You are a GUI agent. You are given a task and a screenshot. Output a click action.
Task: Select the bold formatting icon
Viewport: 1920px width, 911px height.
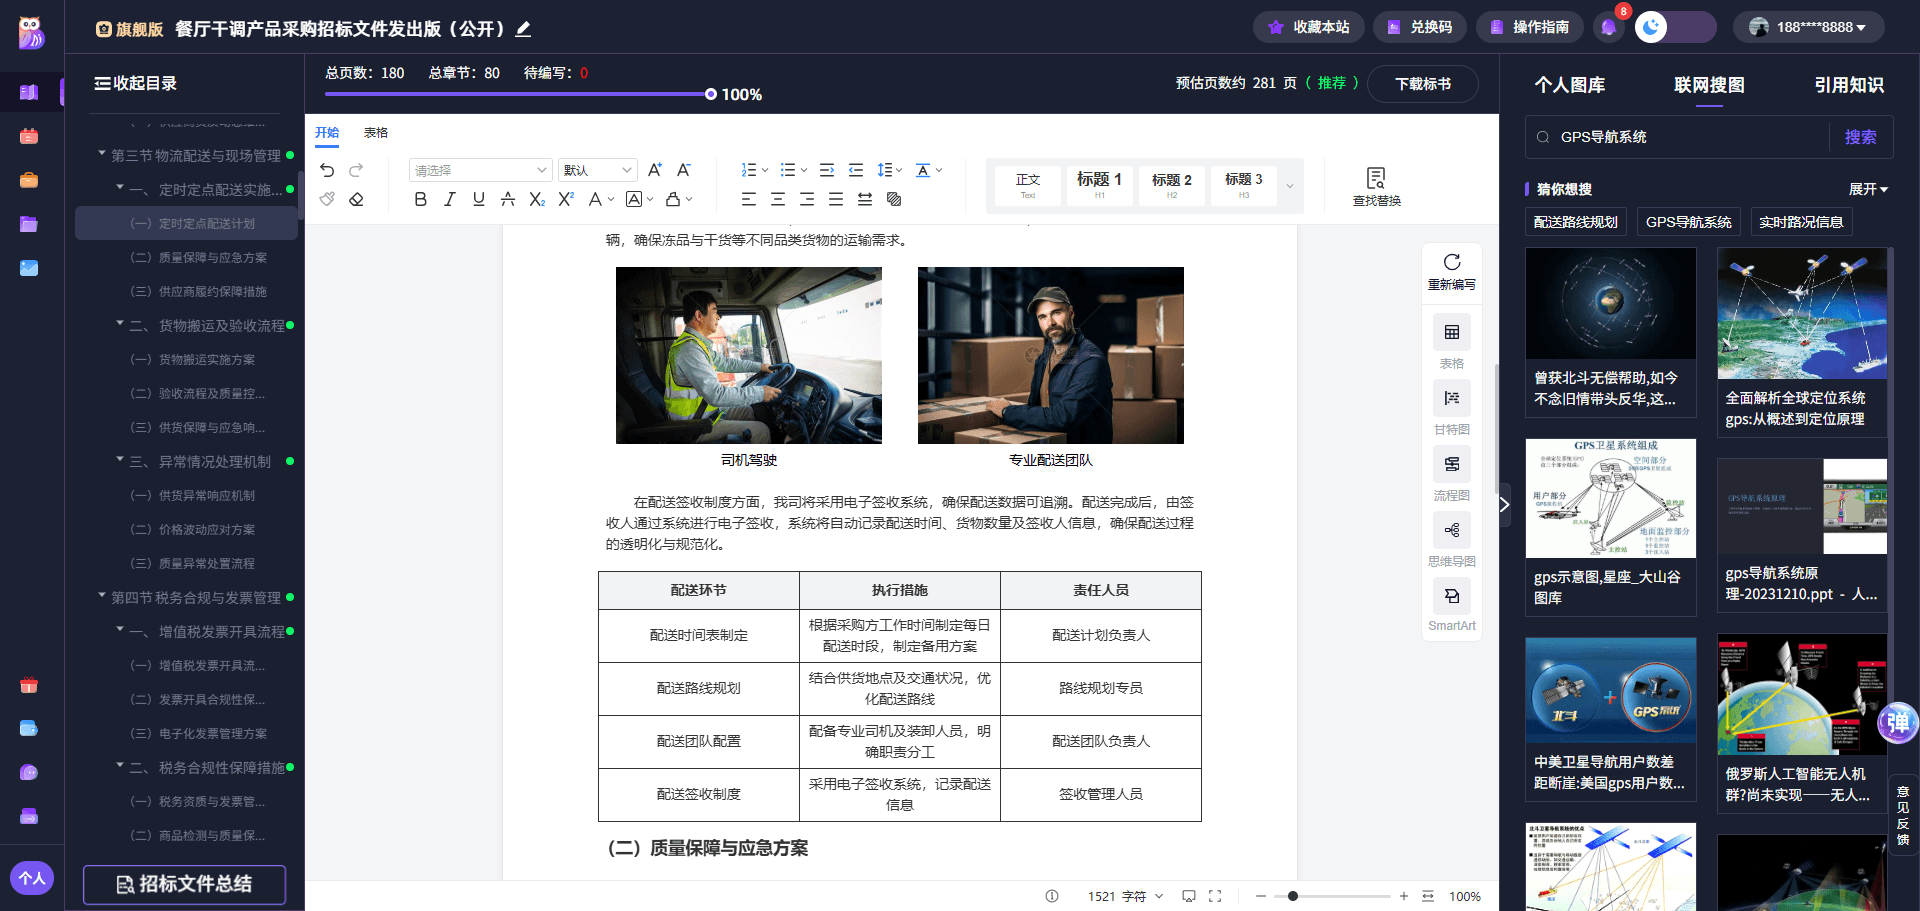coord(420,199)
